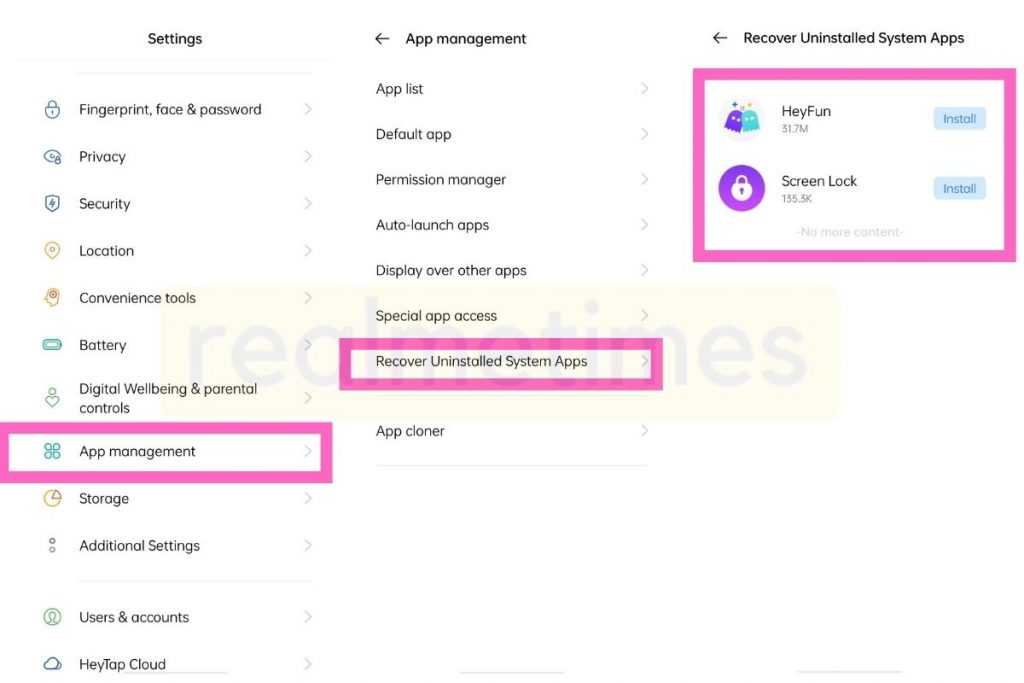Open Security via its shield icon

52,203
